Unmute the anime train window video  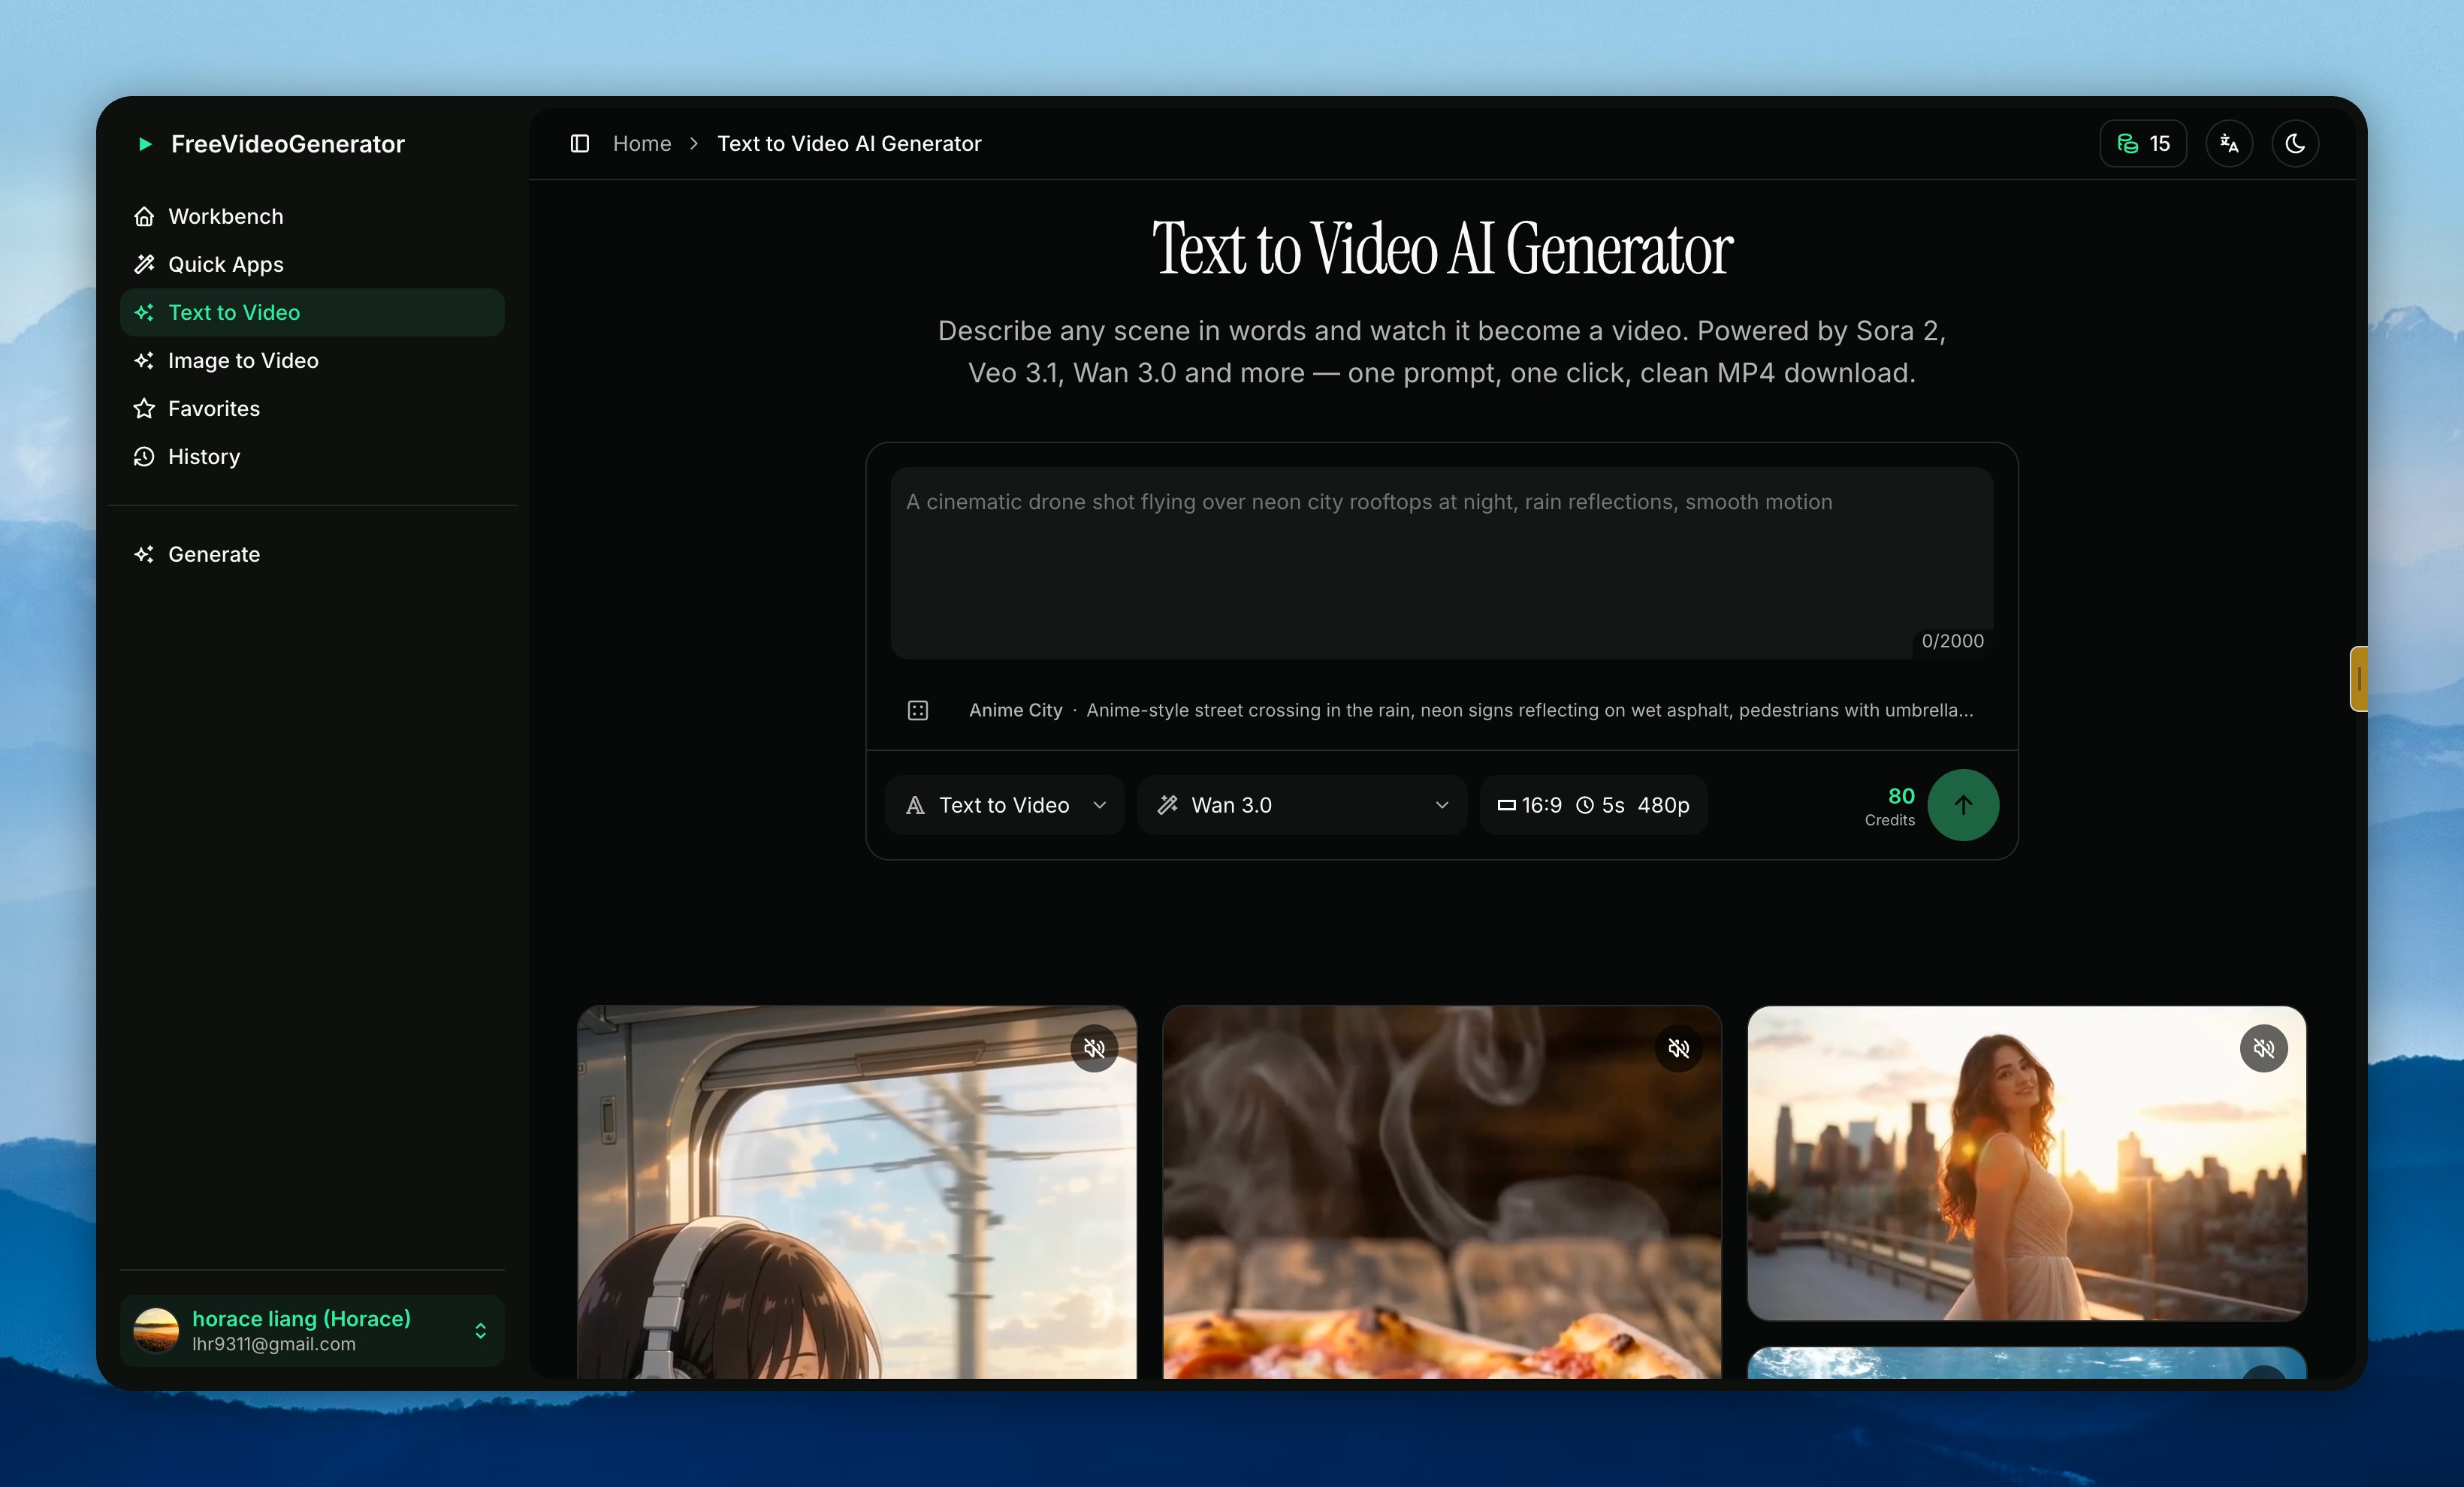[x=1094, y=1048]
